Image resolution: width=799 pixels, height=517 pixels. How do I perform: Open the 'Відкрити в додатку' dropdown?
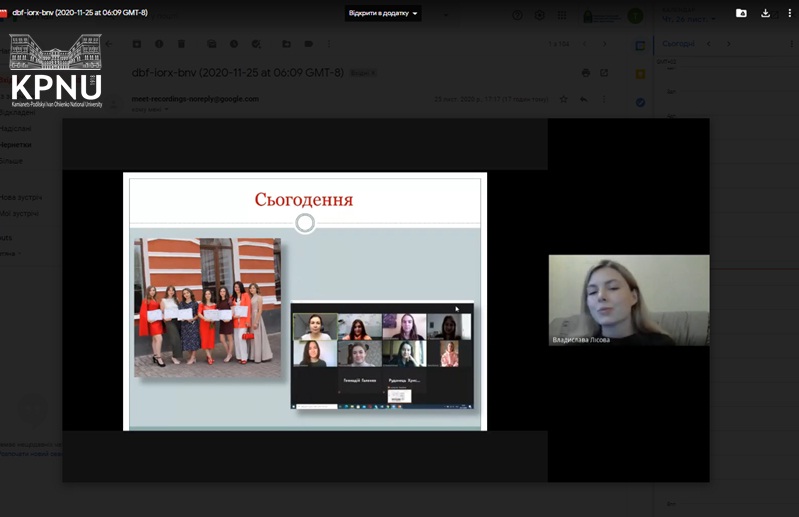pos(383,13)
